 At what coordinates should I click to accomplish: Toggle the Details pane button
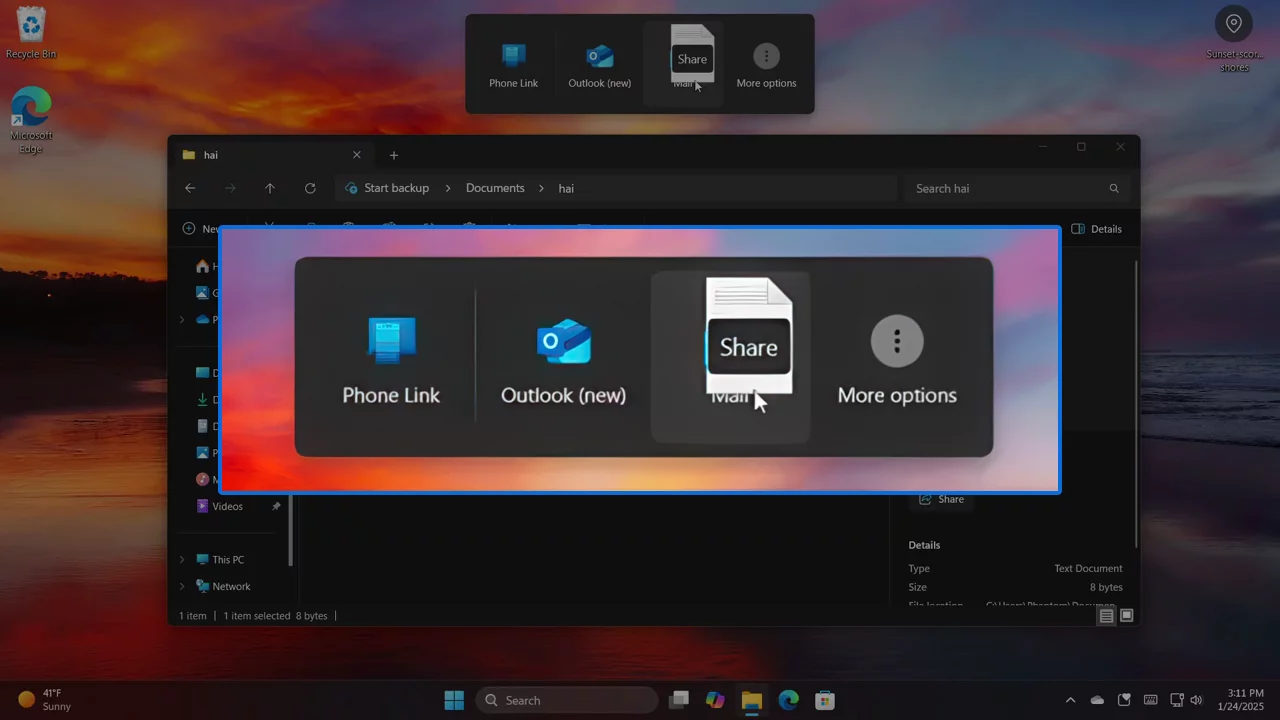pyautogui.click(x=1096, y=229)
